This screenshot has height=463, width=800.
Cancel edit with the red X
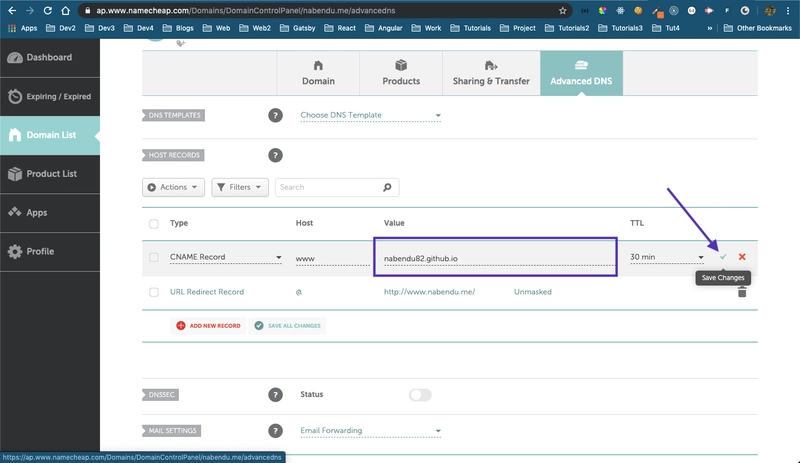click(742, 257)
